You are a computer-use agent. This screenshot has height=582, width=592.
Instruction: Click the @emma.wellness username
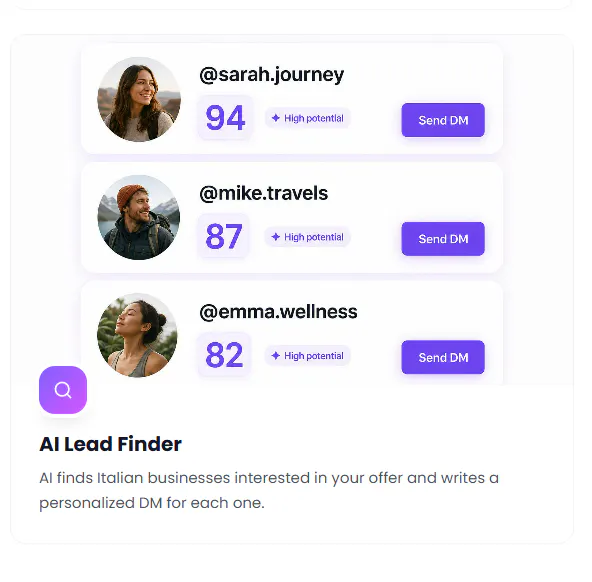point(278,312)
